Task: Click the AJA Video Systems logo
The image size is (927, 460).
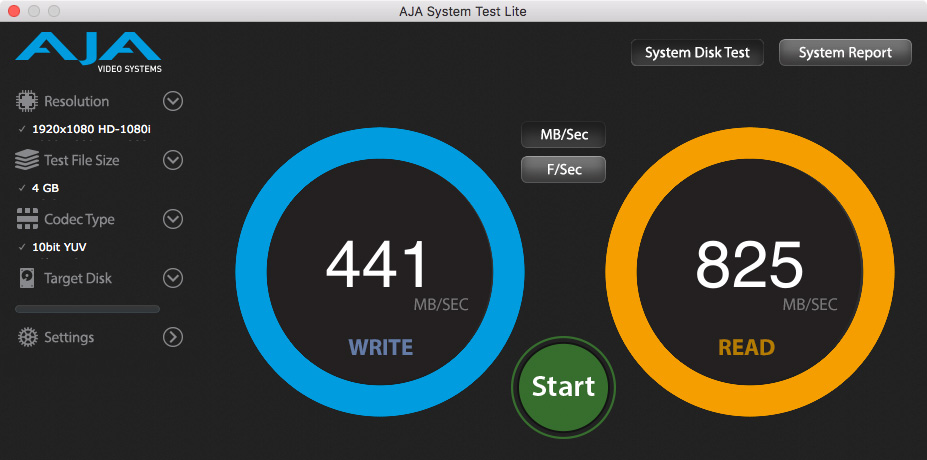Action: [88, 52]
